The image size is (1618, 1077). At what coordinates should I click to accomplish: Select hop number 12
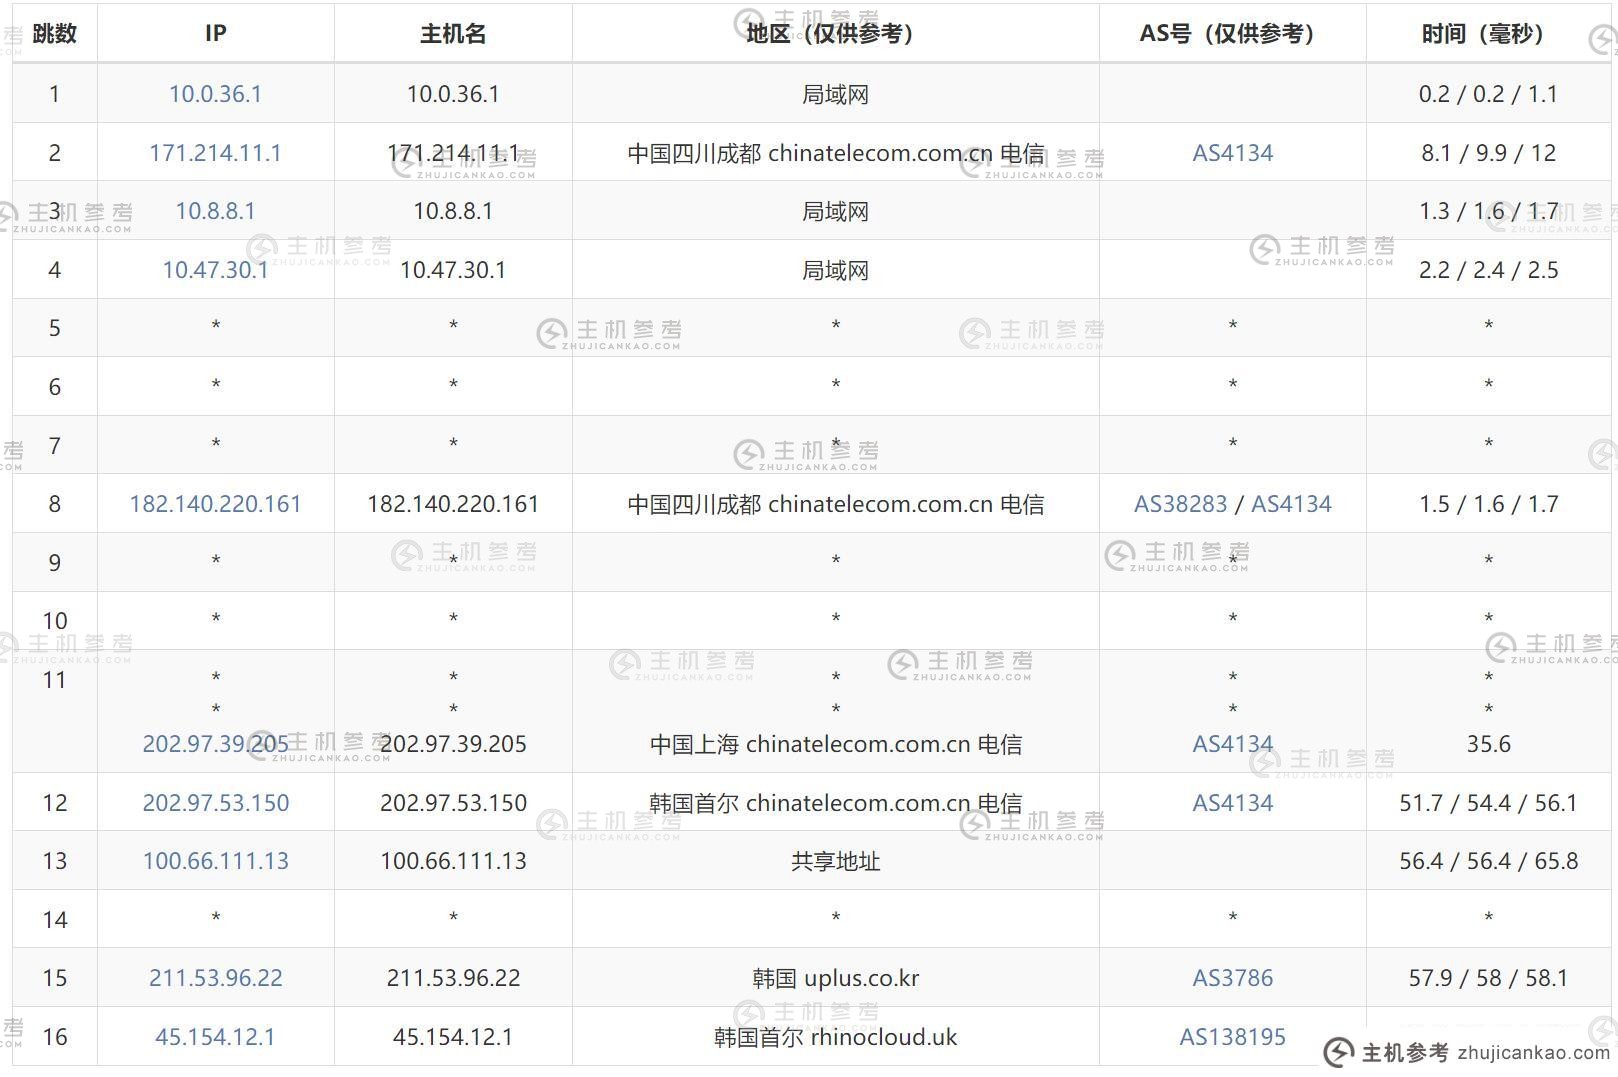click(x=54, y=803)
